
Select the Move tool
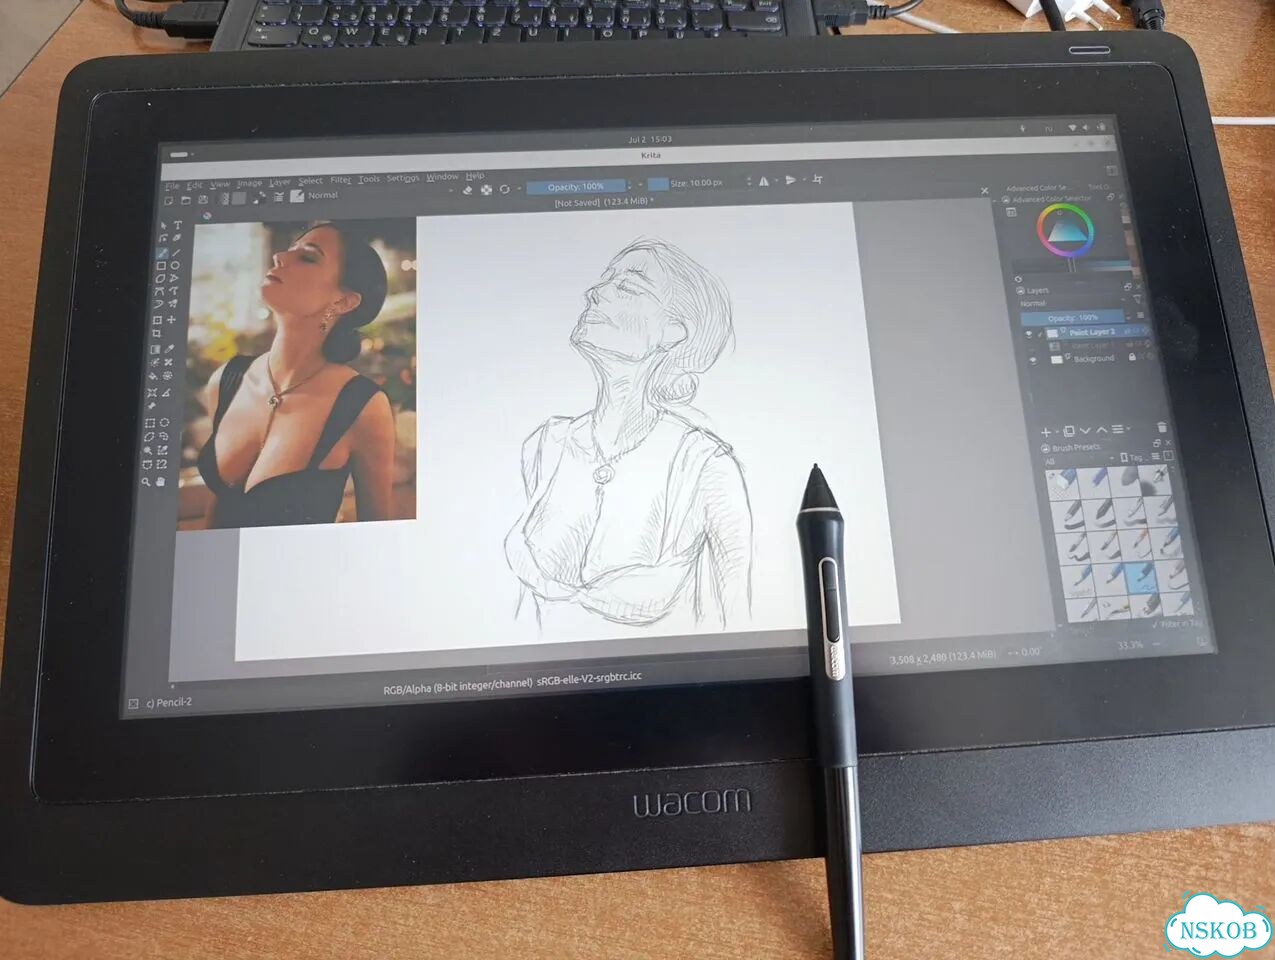(172, 320)
